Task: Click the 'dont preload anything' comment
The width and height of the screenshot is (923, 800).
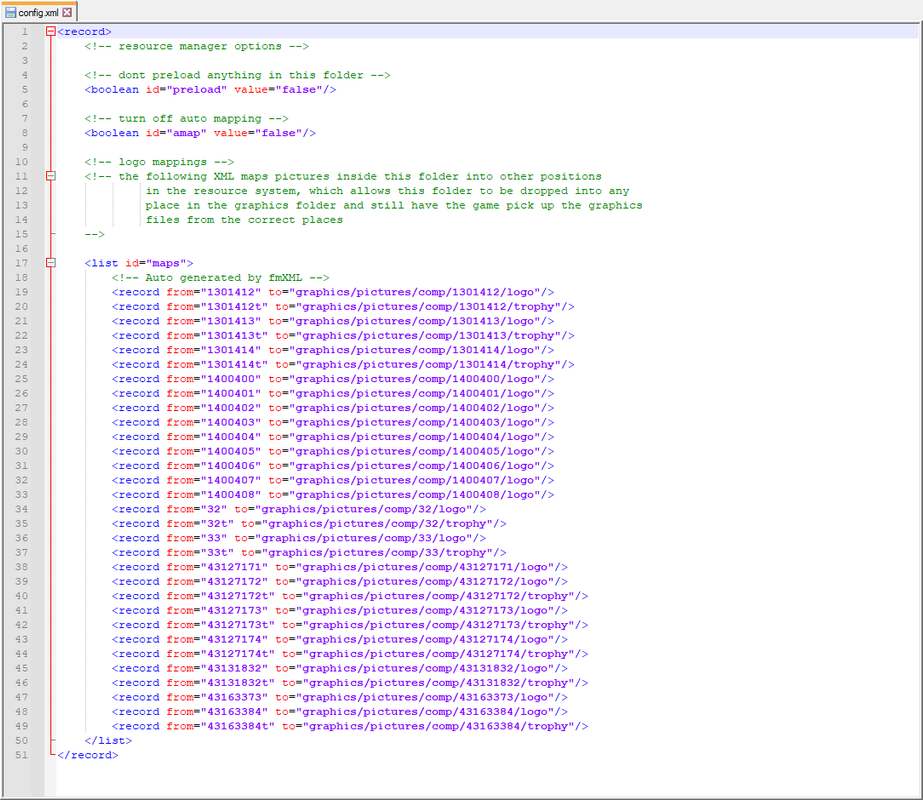Action: point(237,75)
